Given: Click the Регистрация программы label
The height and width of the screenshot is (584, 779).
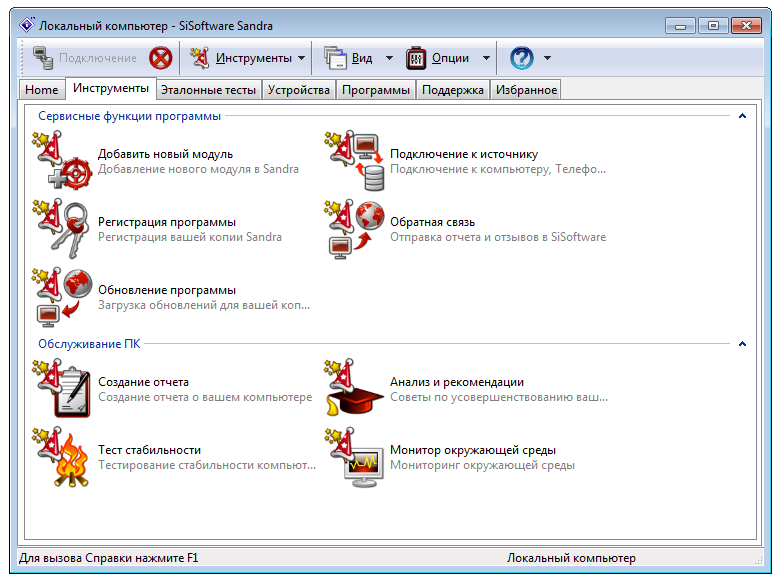Looking at the screenshot, I should (x=167, y=222).
